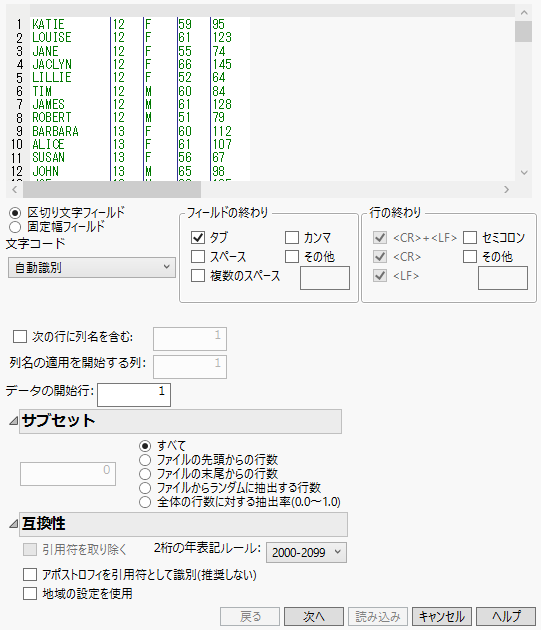Click value 128 in JAMES's row
The image size is (541, 630).
coord(222,104)
